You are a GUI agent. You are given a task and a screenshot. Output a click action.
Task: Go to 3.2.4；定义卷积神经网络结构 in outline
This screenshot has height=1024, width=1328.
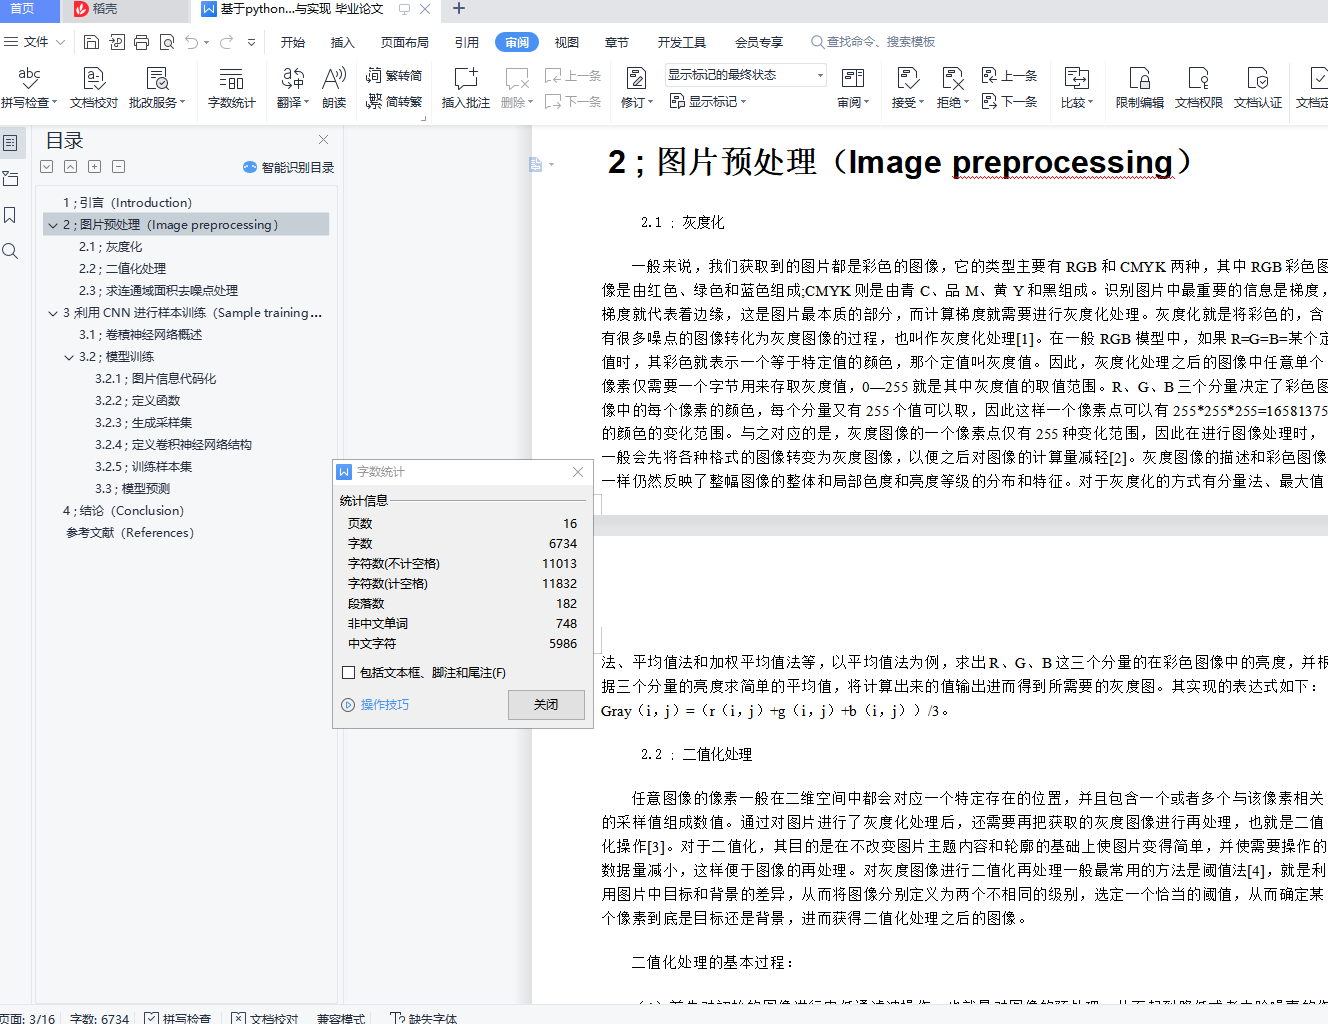click(173, 445)
